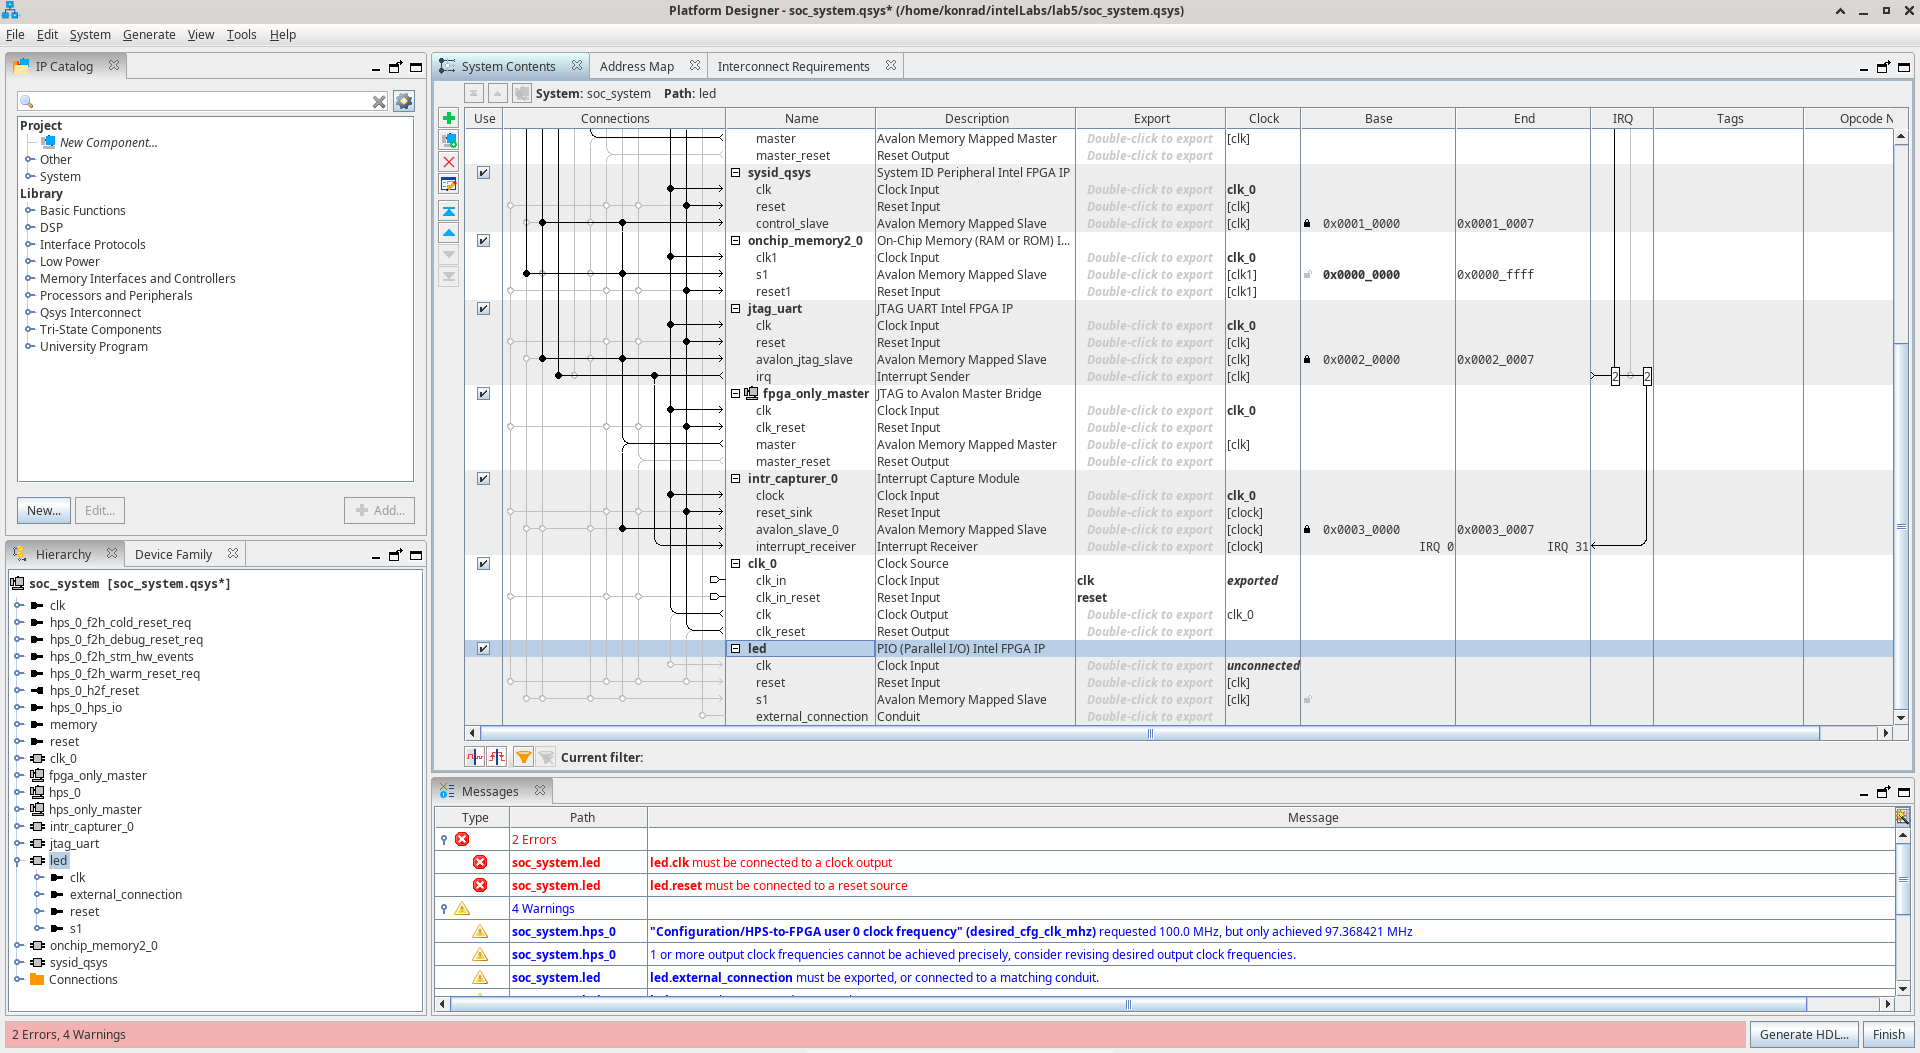1920x1053 pixels.
Task: Expand Processors and Peripherals in IP Catalog
Action: (x=30, y=296)
